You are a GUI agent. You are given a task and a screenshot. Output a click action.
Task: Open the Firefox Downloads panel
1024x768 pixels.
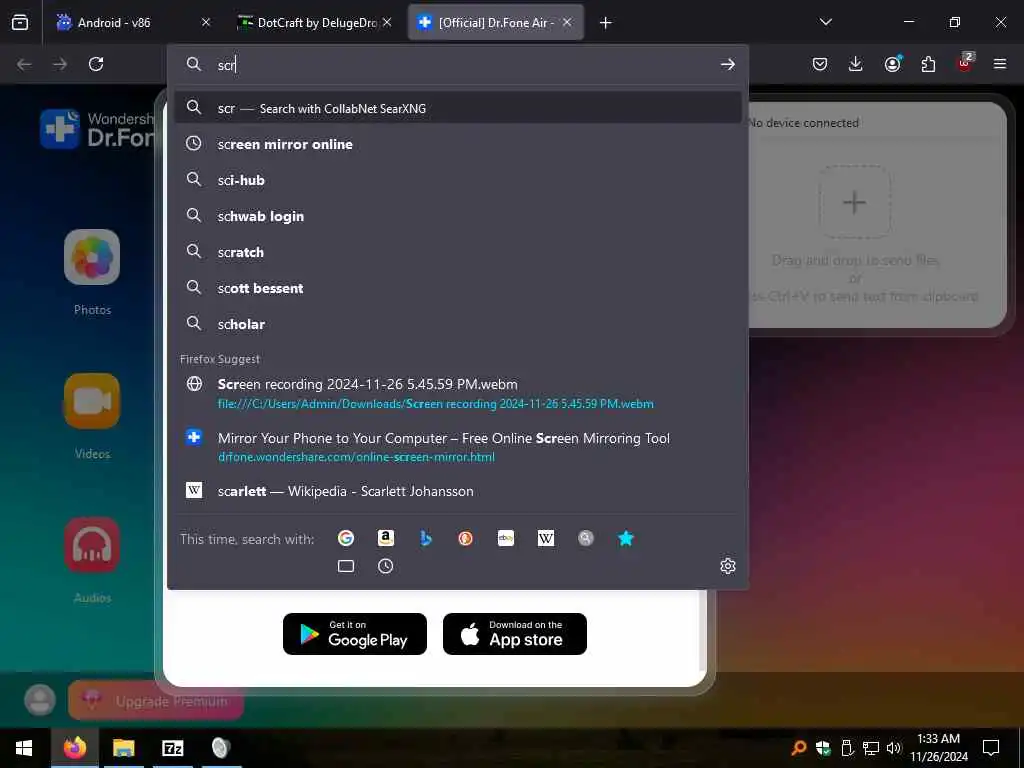pos(856,64)
